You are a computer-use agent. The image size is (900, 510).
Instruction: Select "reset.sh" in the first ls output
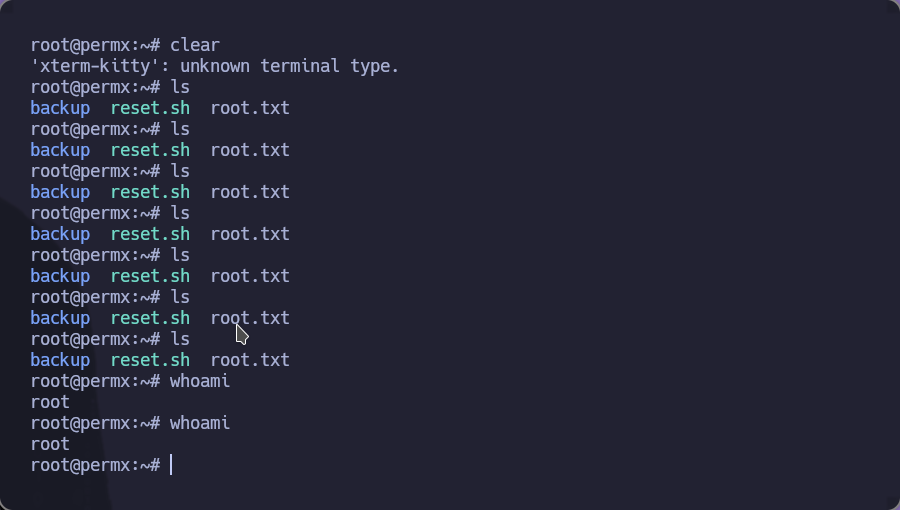tap(150, 108)
